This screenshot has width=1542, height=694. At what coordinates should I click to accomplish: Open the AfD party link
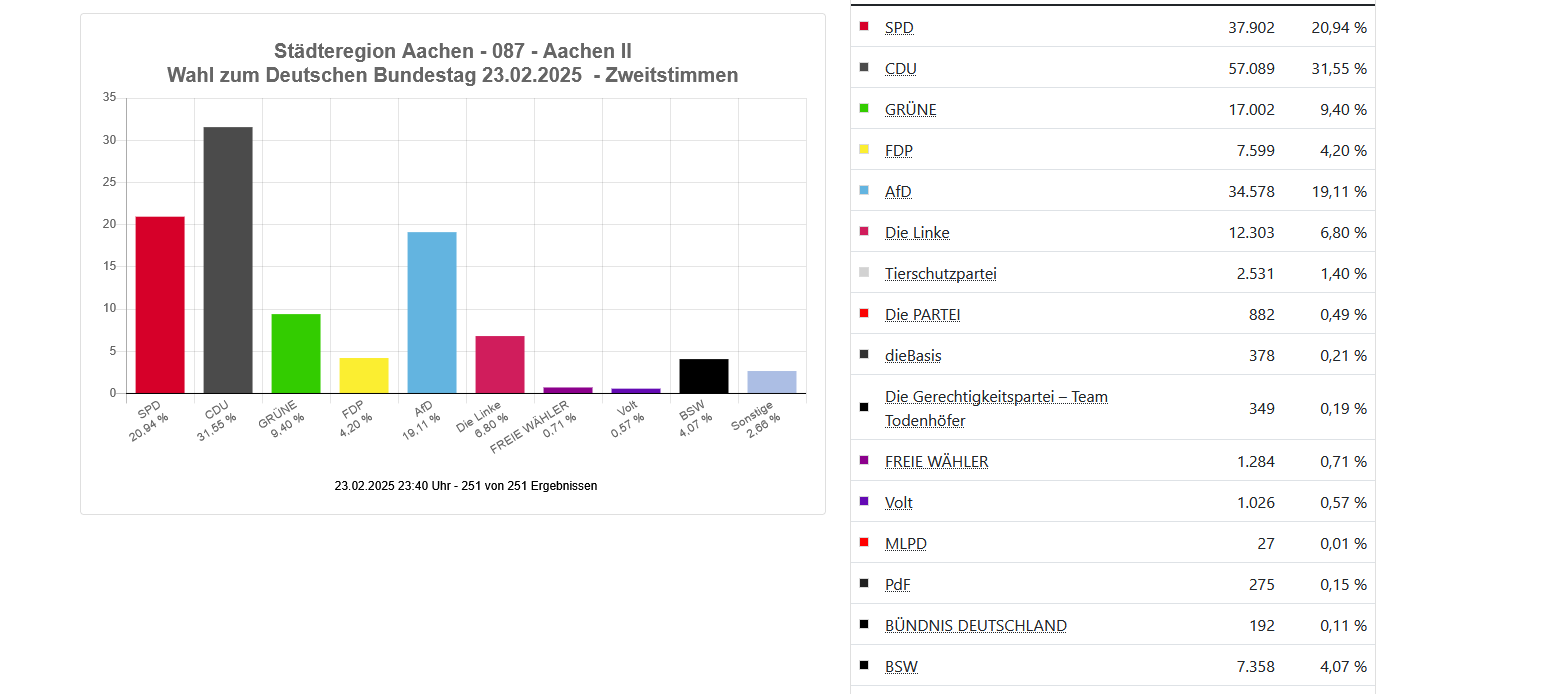pyautogui.click(x=896, y=191)
